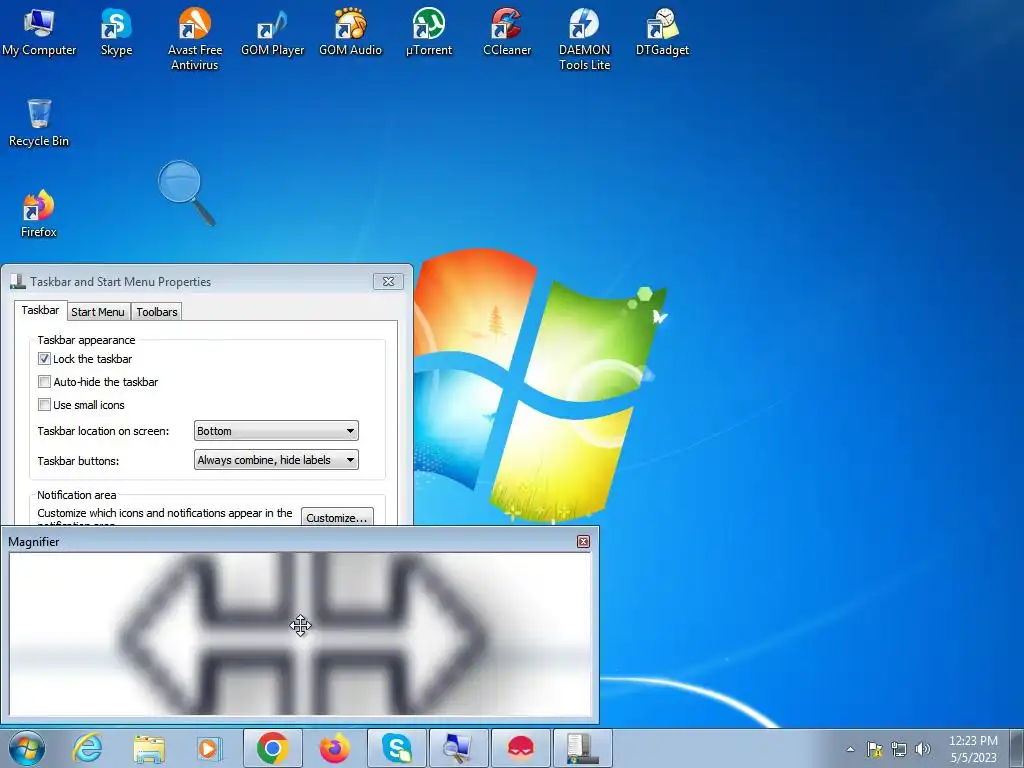Select the Firefox desktop shortcut
The image size is (1024, 768).
(39, 214)
